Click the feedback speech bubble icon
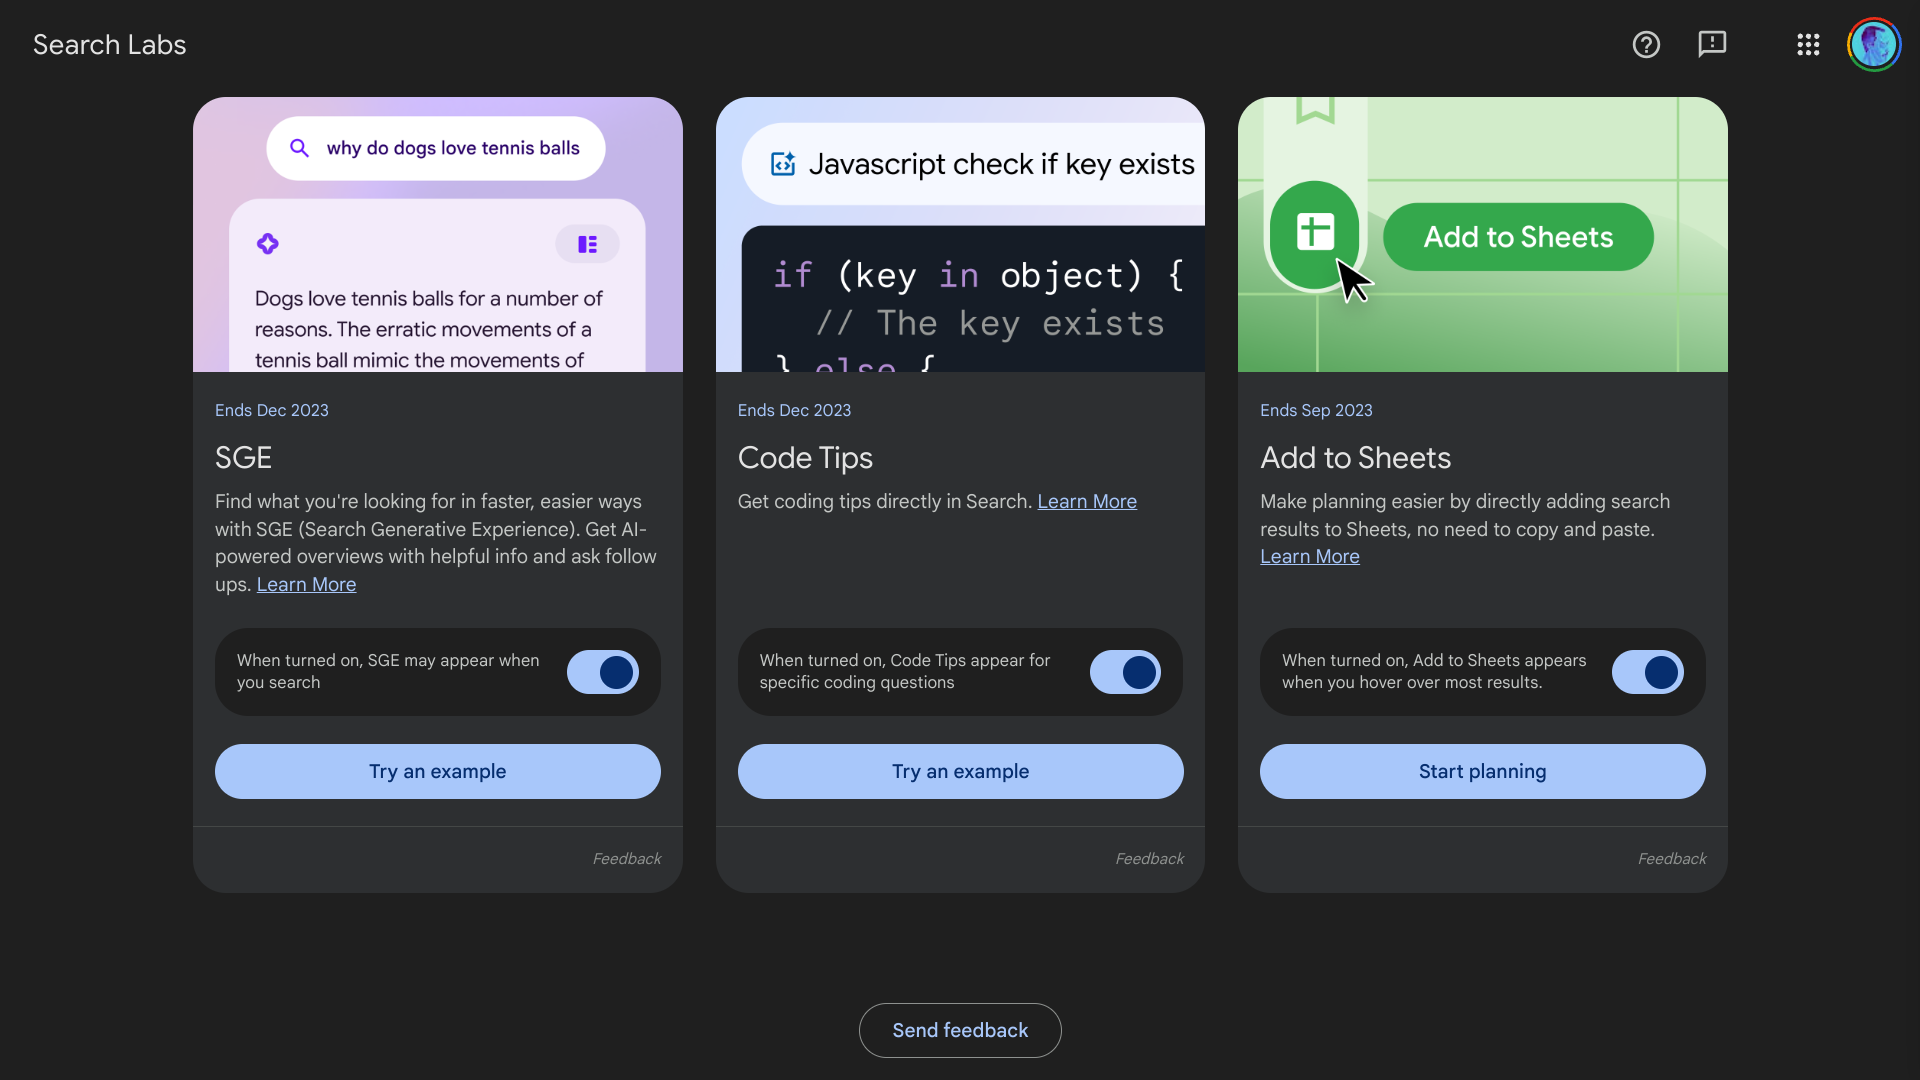 click(x=1712, y=44)
